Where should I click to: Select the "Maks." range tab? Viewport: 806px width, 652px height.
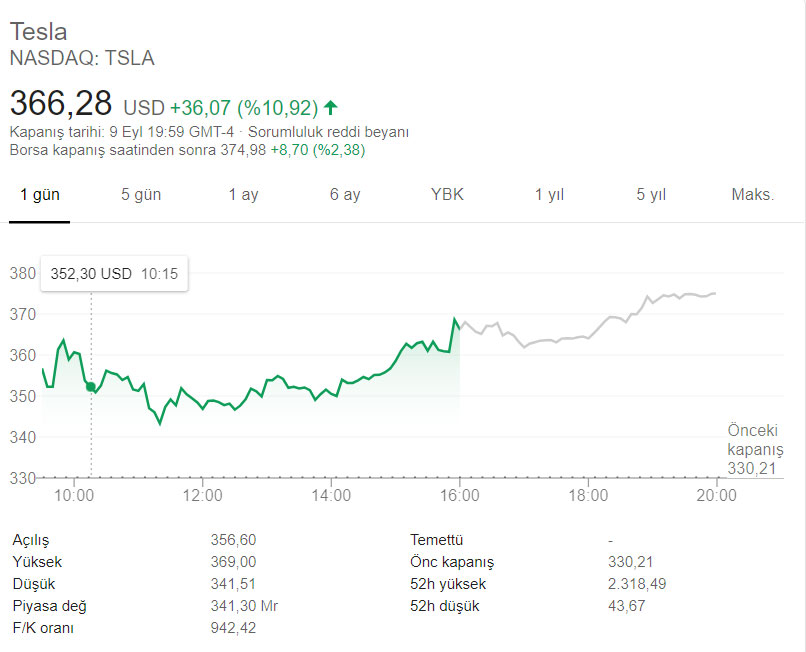[x=753, y=195]
